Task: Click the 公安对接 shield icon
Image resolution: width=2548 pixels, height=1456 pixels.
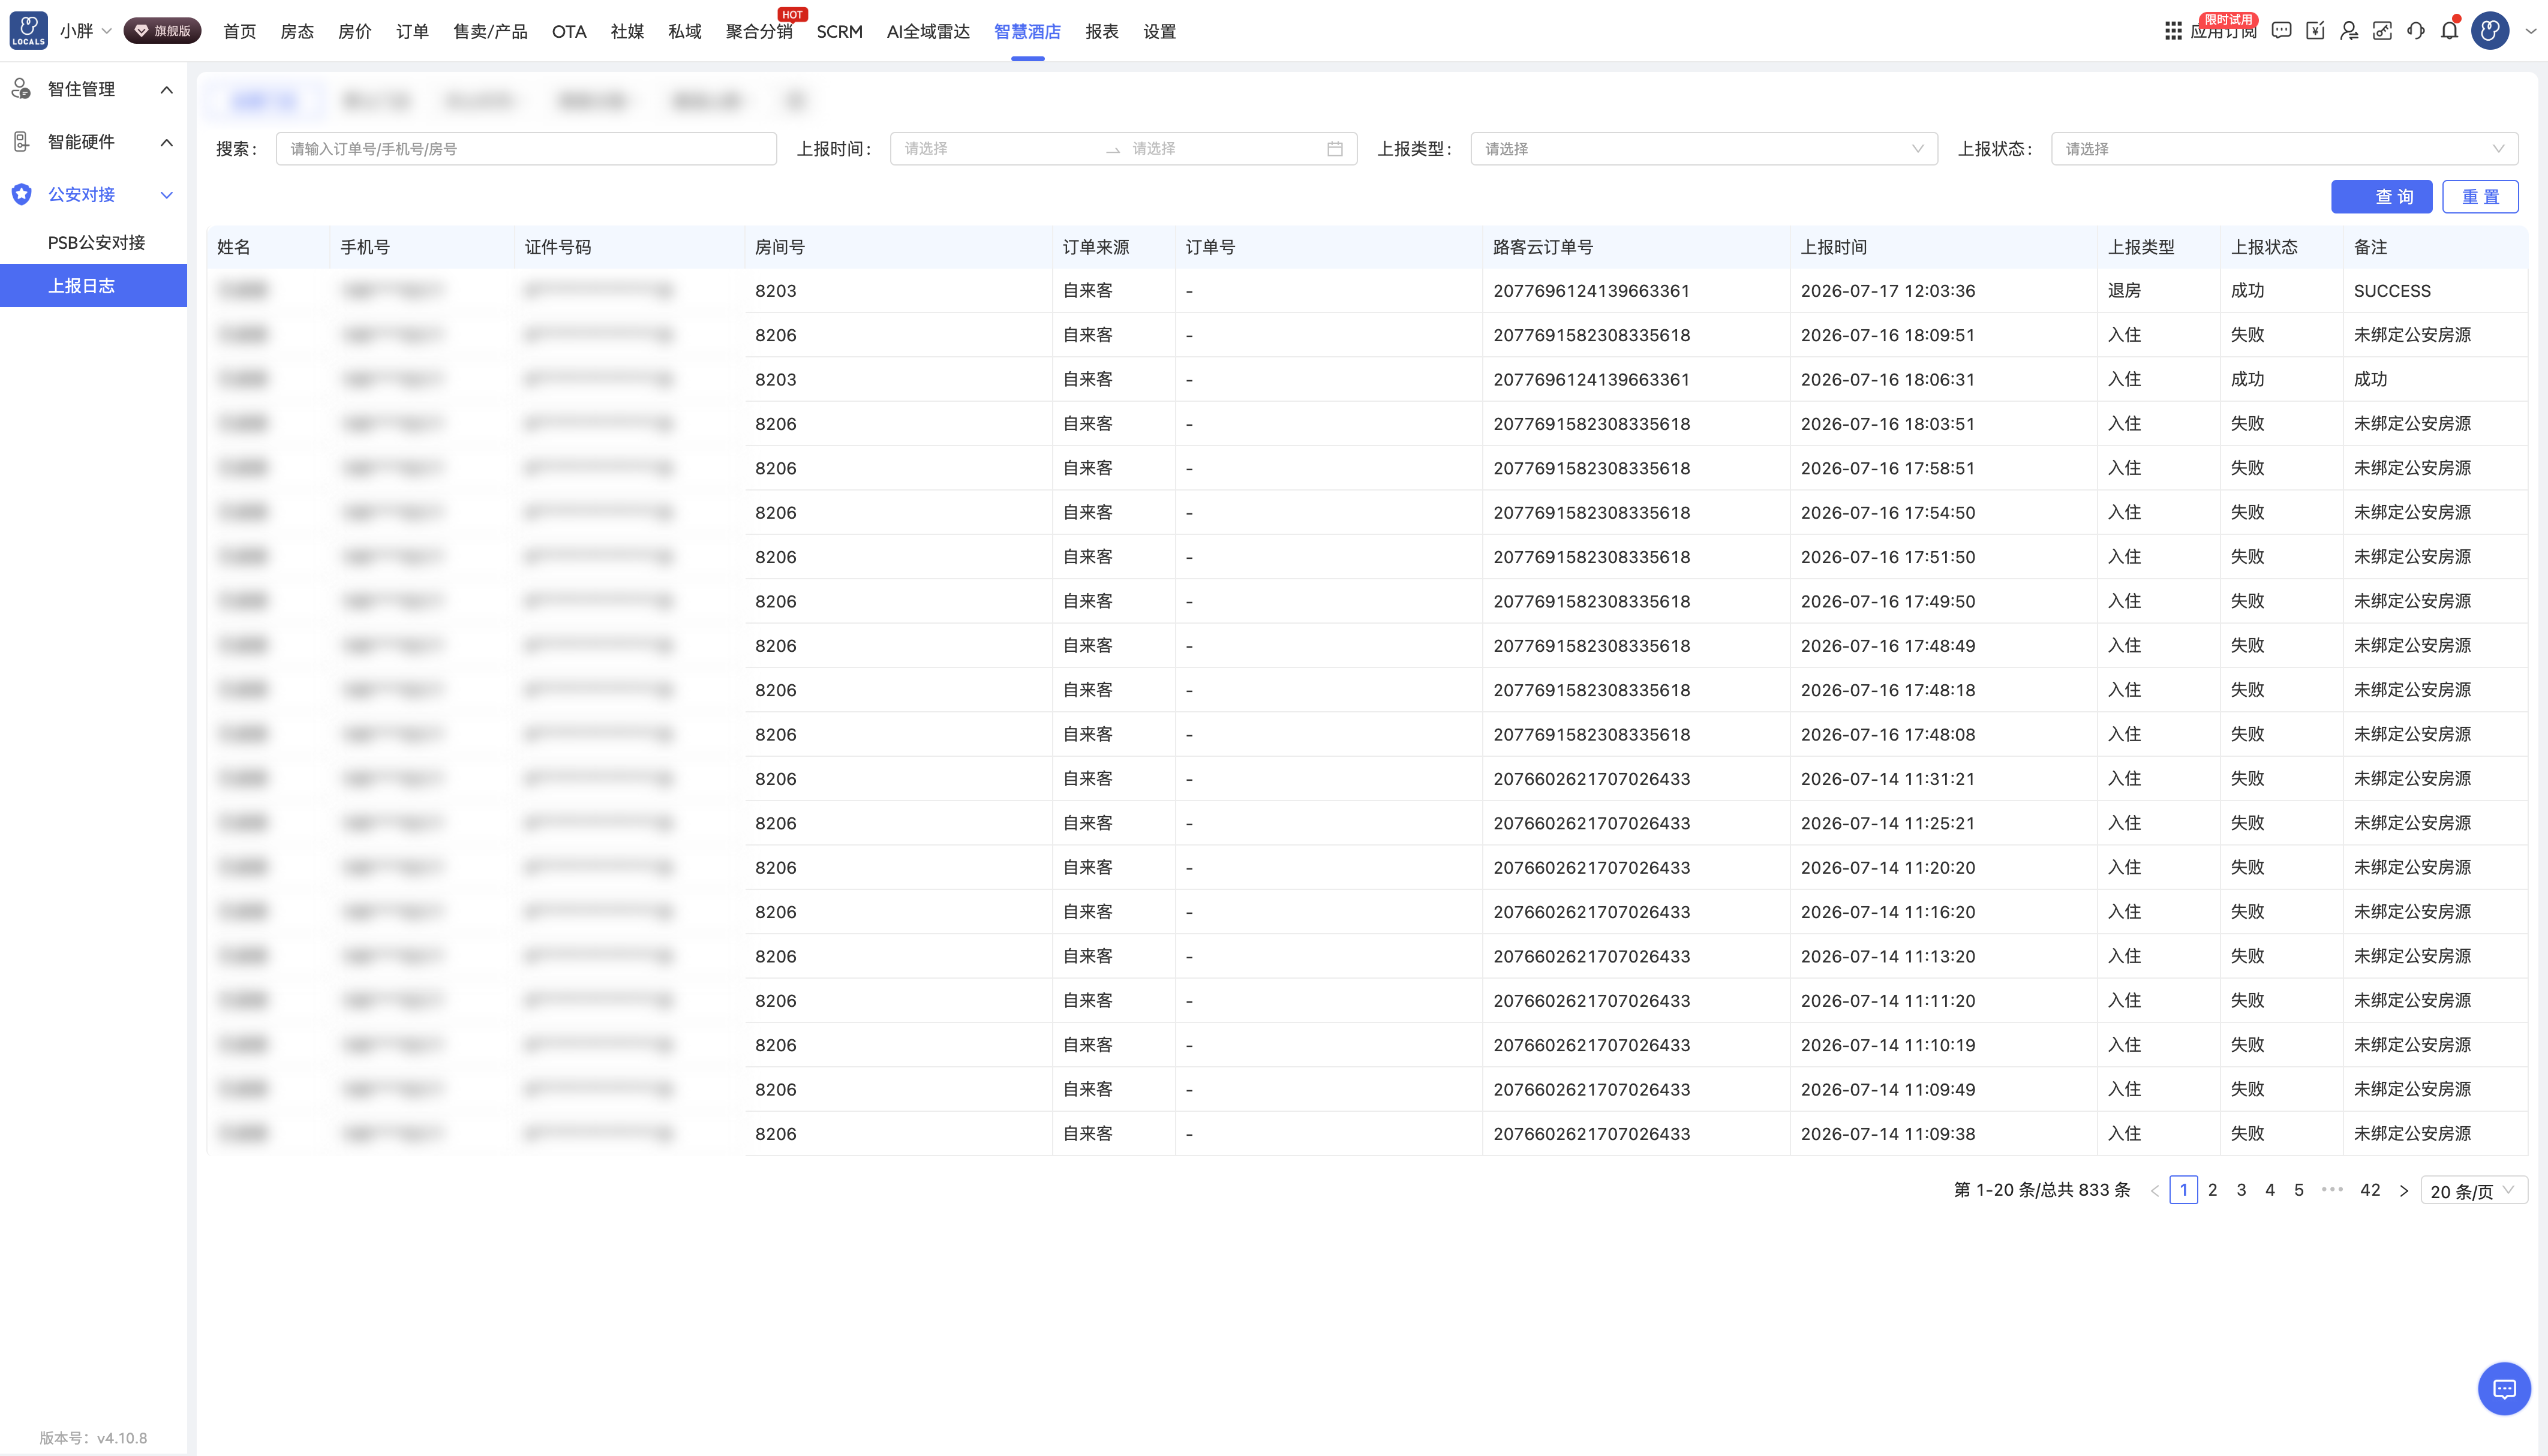Action: [21, 194]
